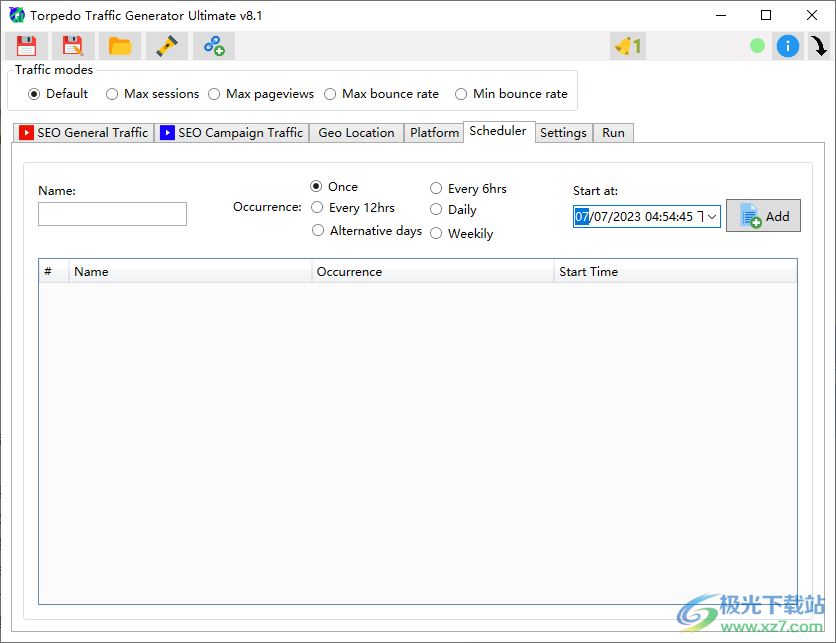Select the Max bounce rate mode

(331, 94)
